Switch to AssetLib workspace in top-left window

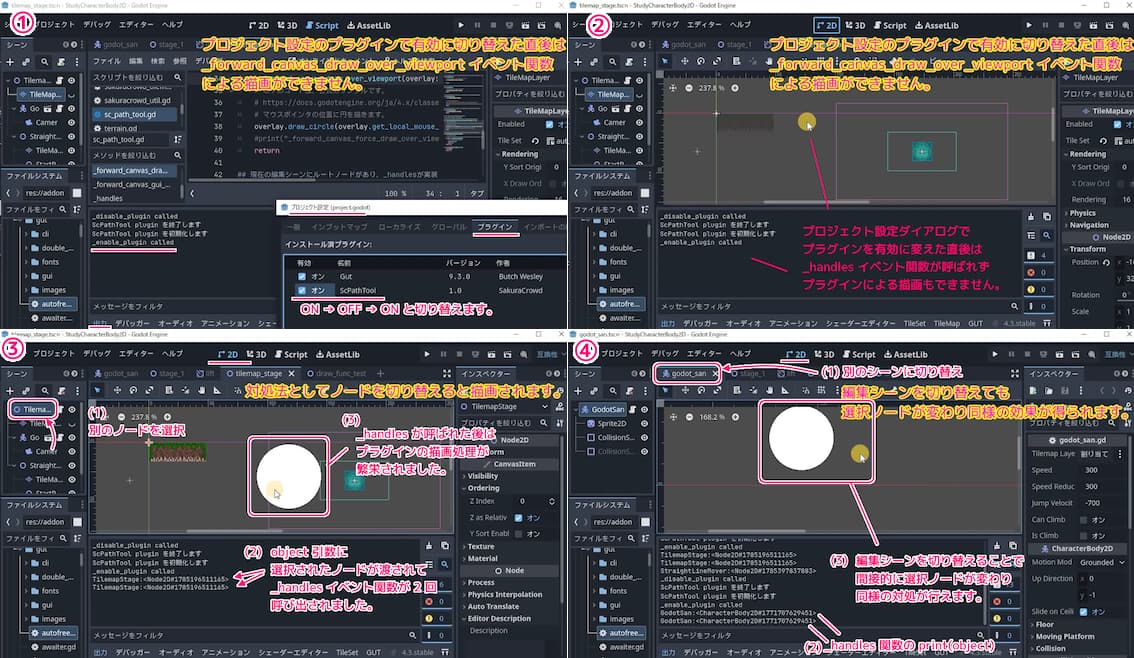[369, 25]
